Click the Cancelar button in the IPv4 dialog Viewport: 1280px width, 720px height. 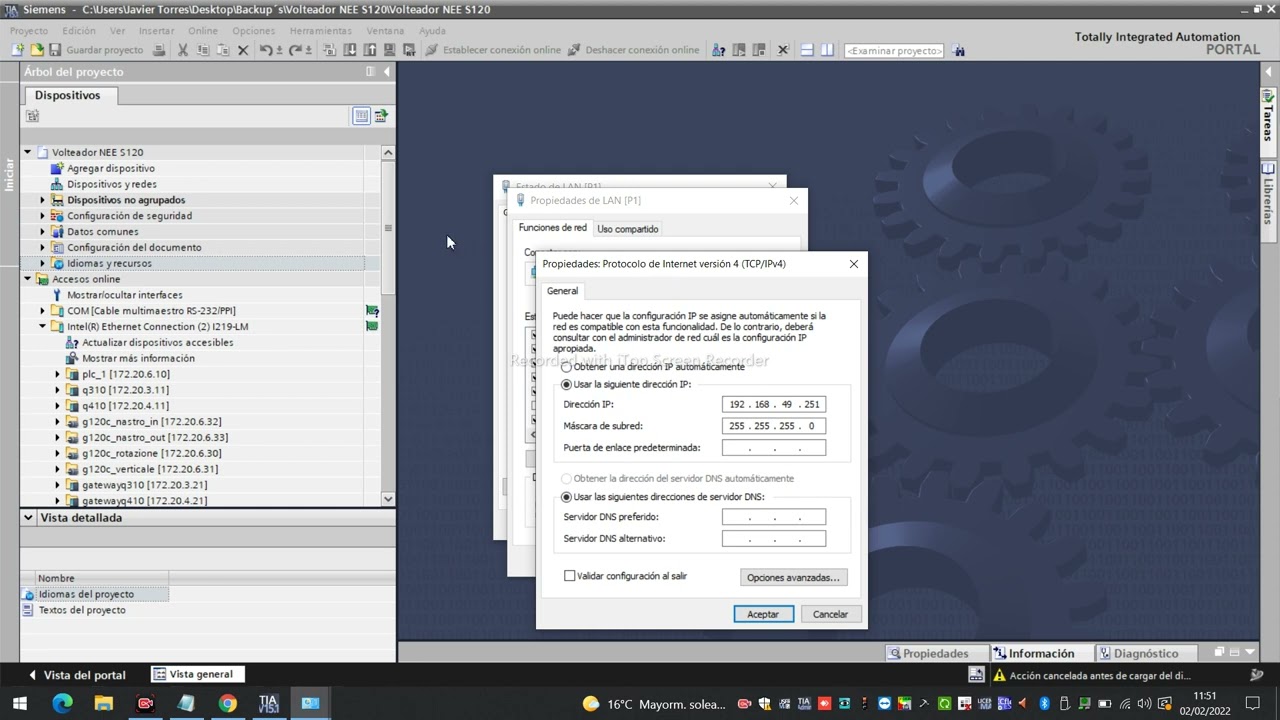830,614
